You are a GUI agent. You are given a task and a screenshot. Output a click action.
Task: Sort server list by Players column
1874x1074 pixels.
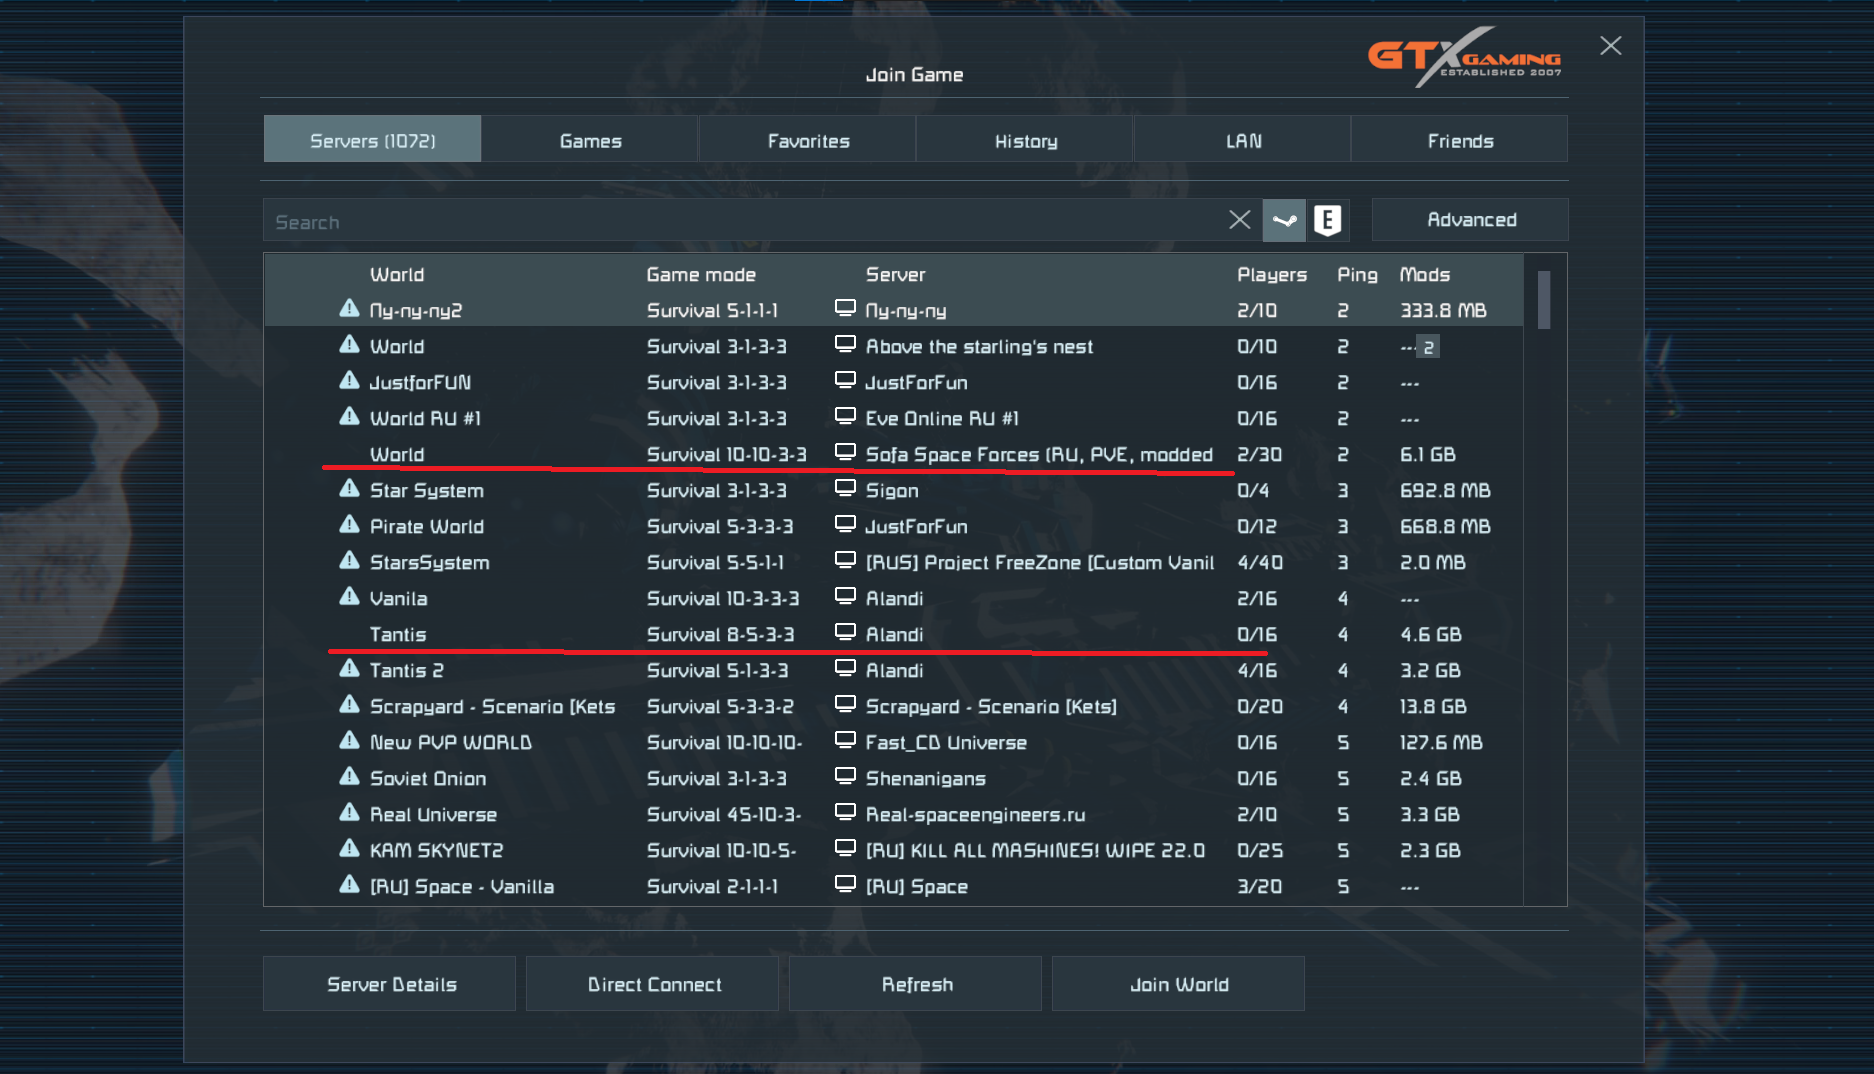click(x=1271, y=275)
